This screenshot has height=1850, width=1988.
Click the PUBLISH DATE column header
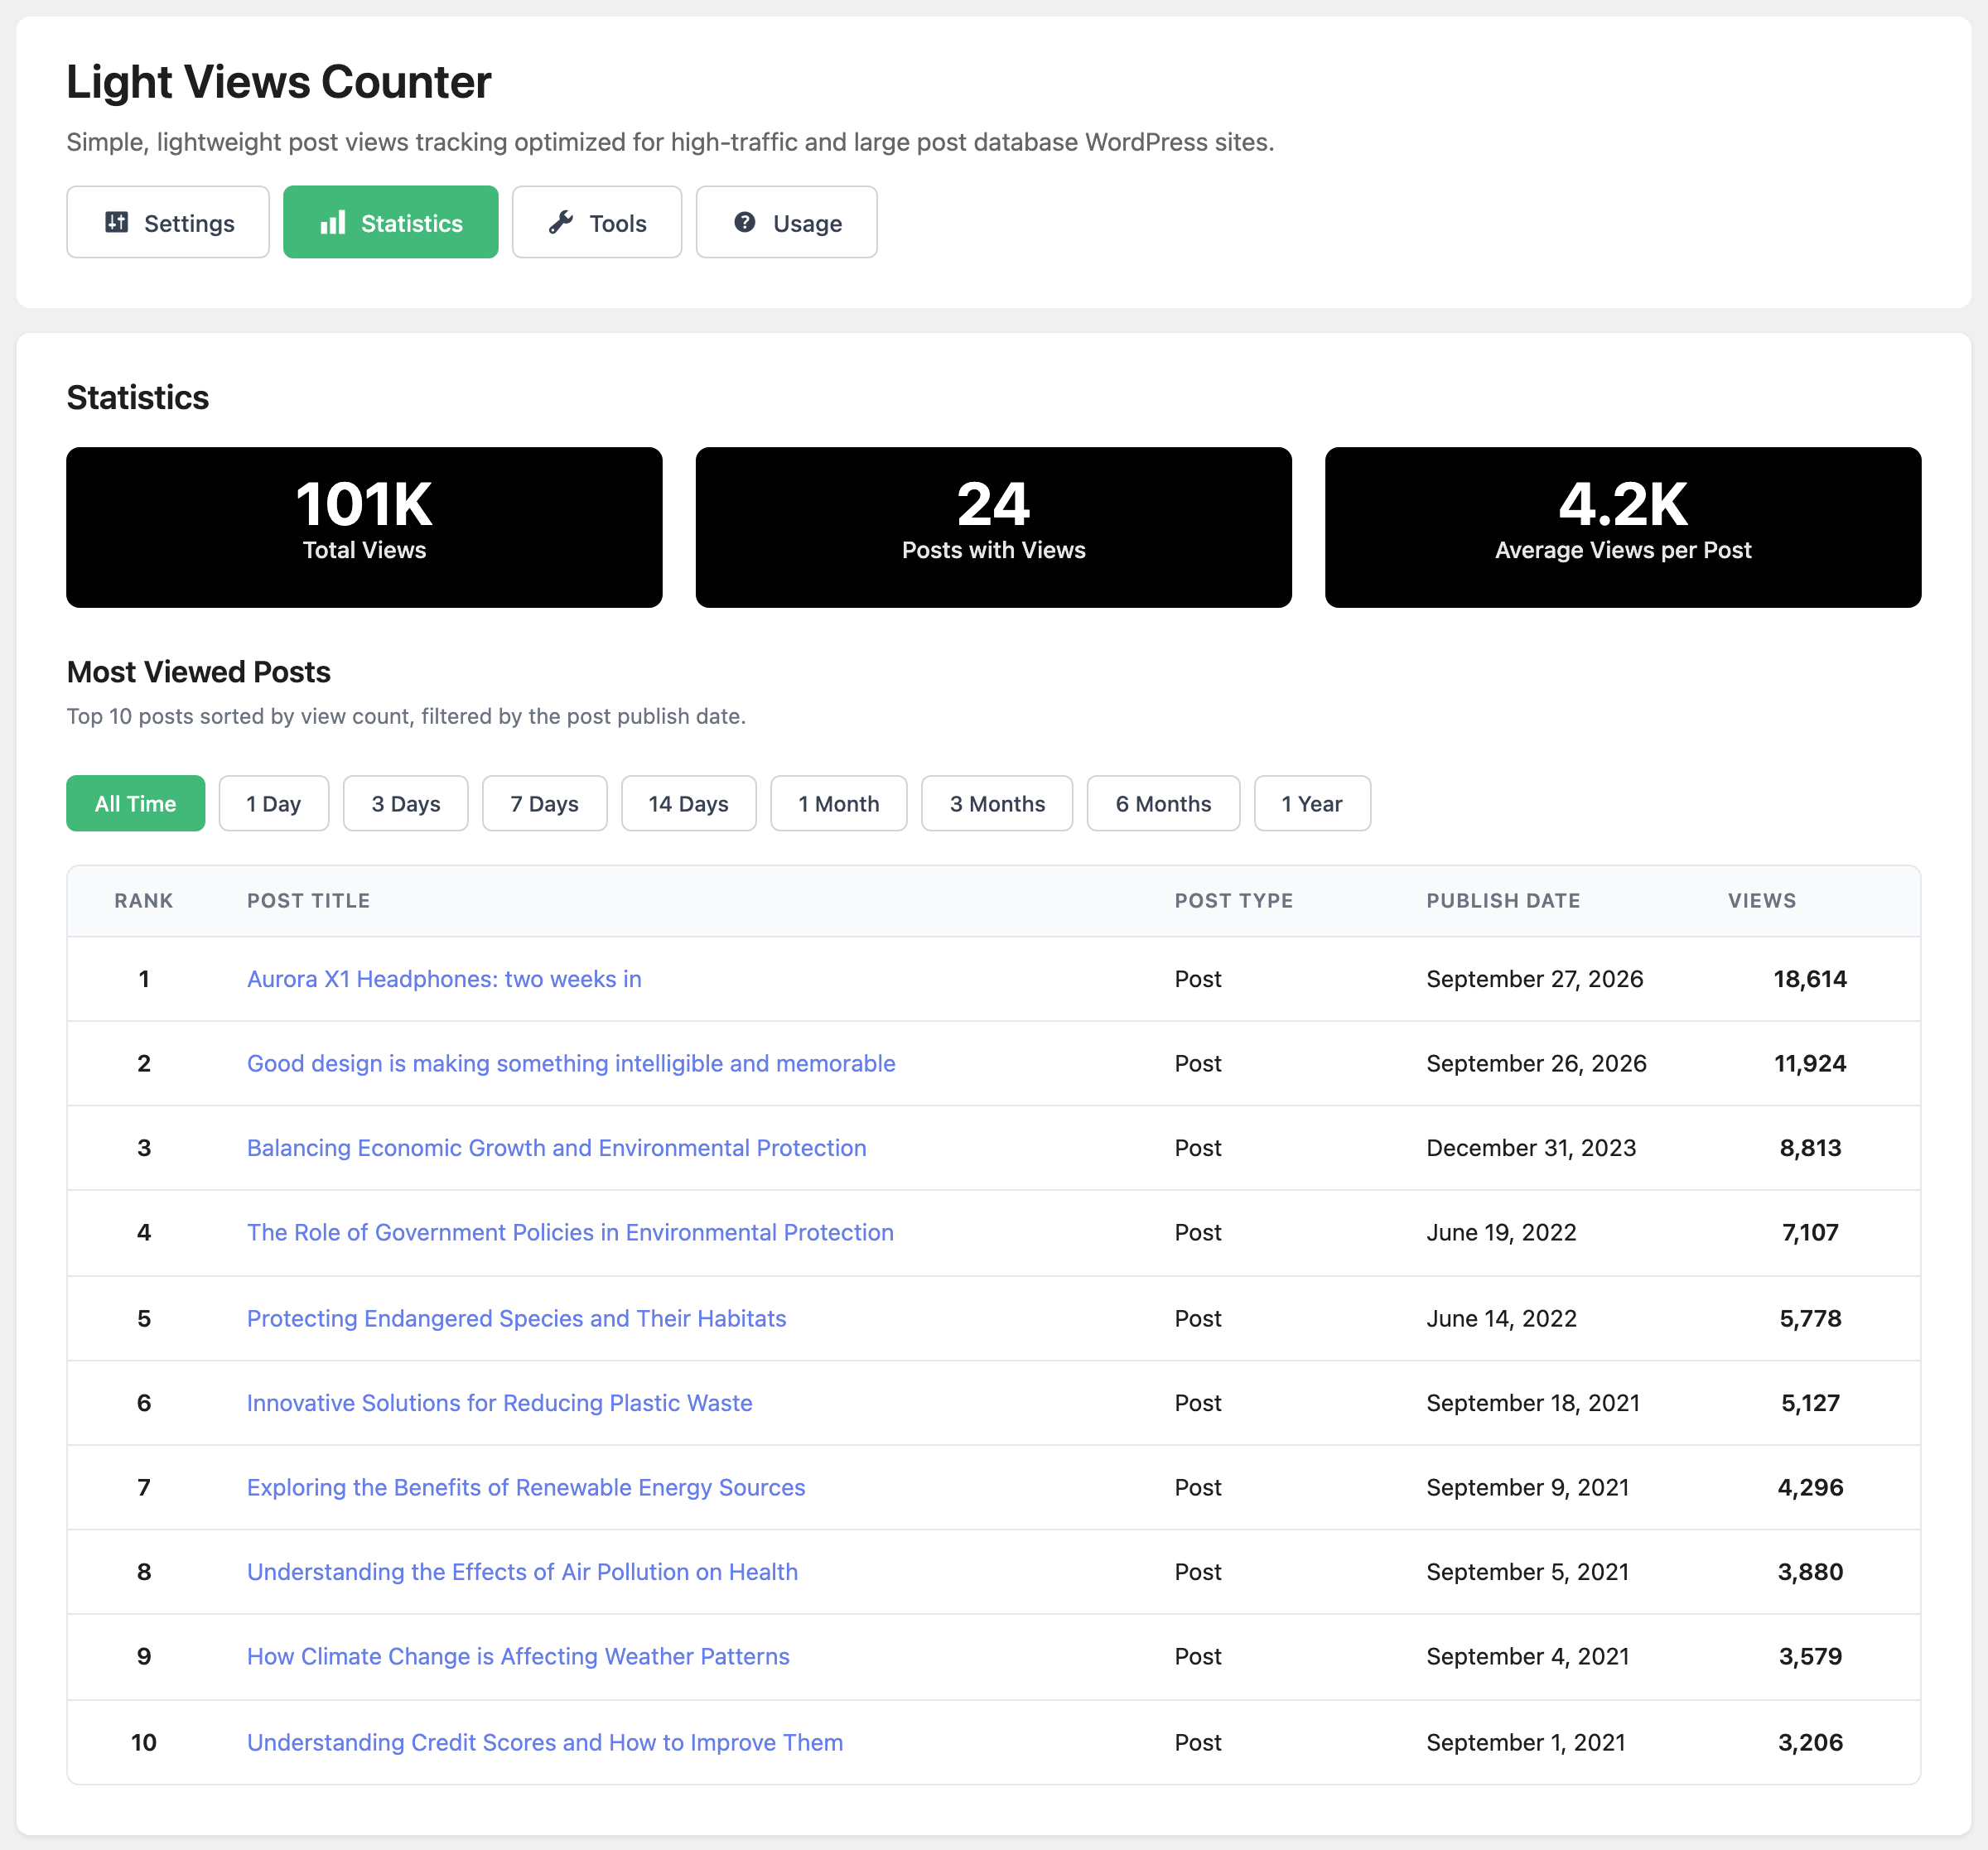(x=1503, y=900)
